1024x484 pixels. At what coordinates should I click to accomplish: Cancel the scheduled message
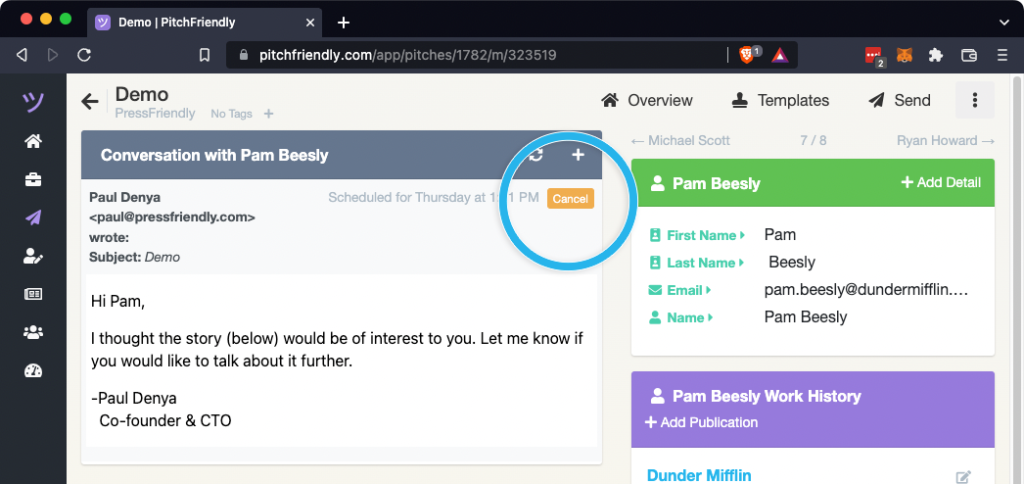coord(570,199)
